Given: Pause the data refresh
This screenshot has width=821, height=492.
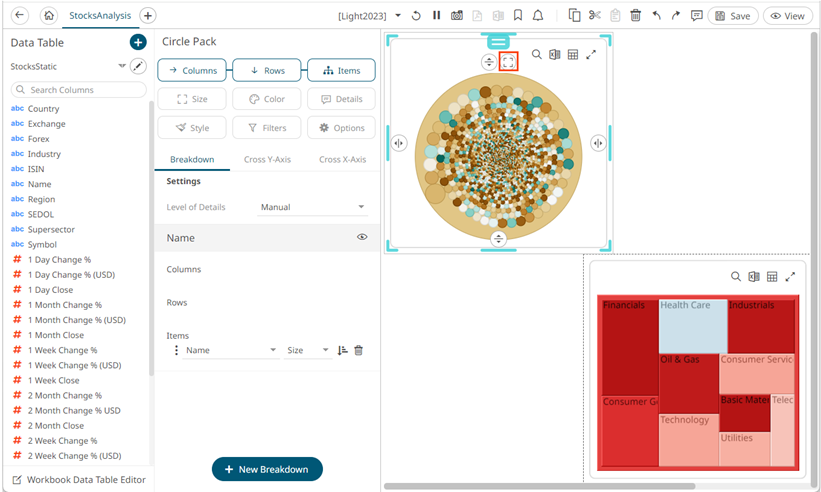Looking at the screenshot, I should pos(436,16).
